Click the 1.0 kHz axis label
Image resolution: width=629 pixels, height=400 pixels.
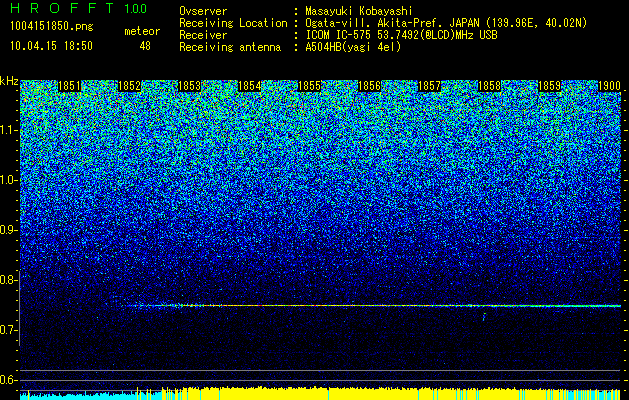pos(8,180)
